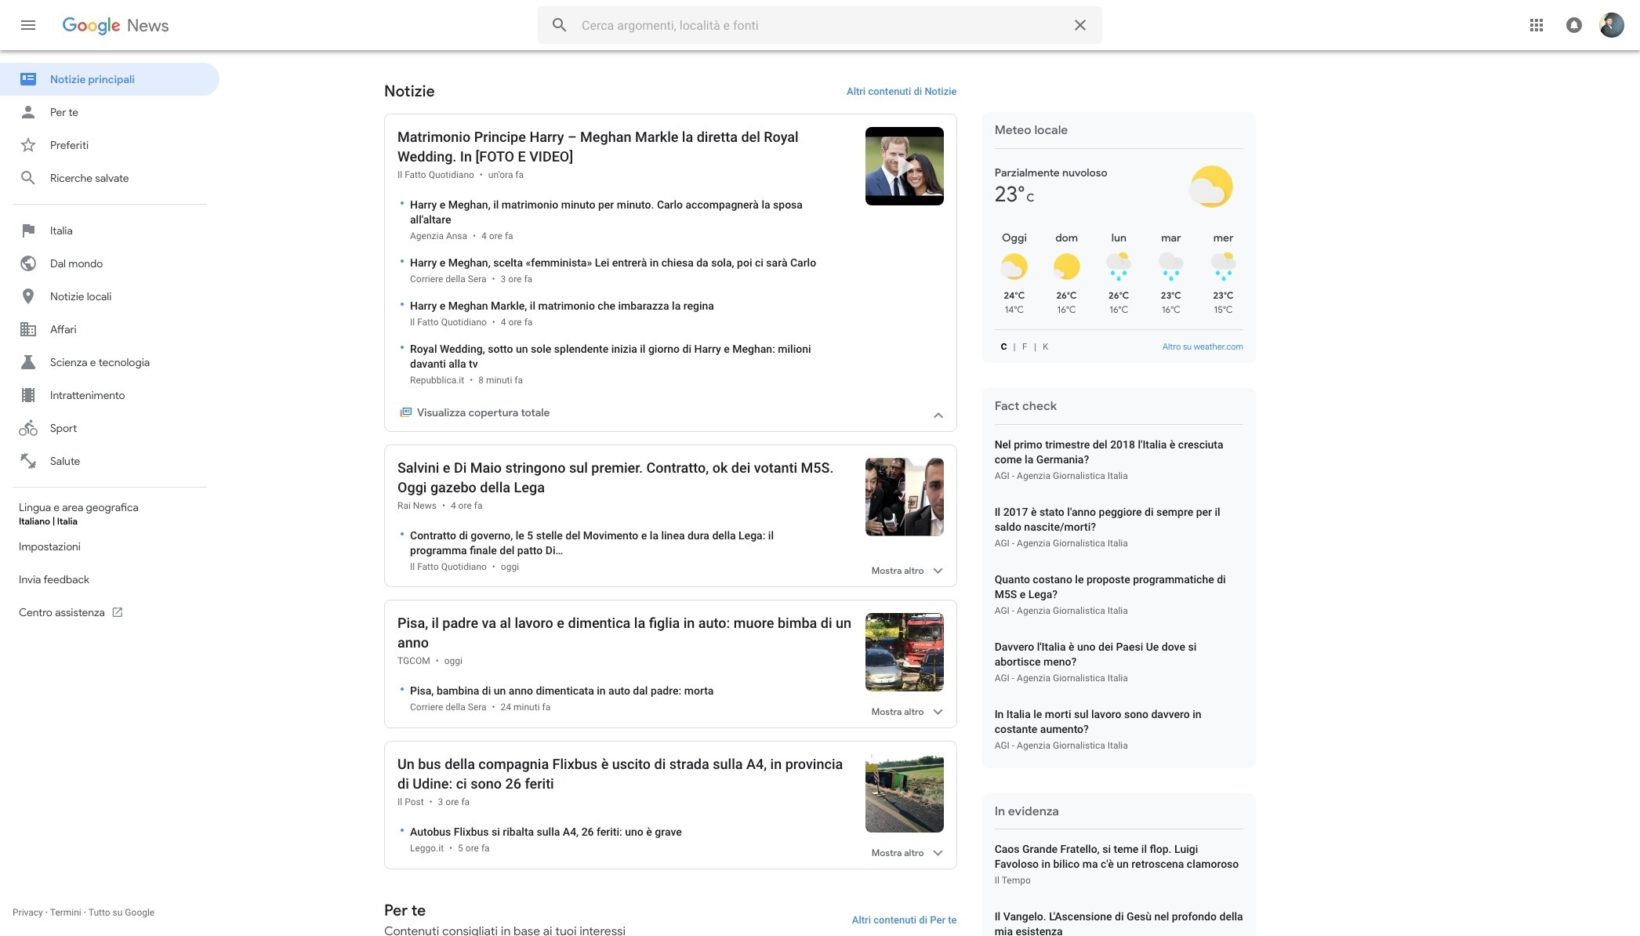This screenshot has width=1640, height=936.
Task: Click the Google News logo
Action: click(x=115, y=25)
